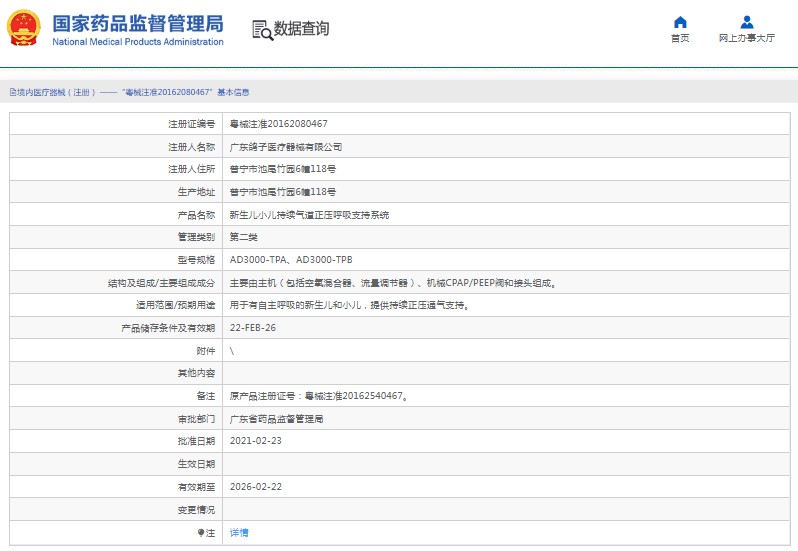798x551 pixels.
Task: Select product name 新生儿小儿持续气道正压呼吸支持系统
Action: tap(309, 215)
